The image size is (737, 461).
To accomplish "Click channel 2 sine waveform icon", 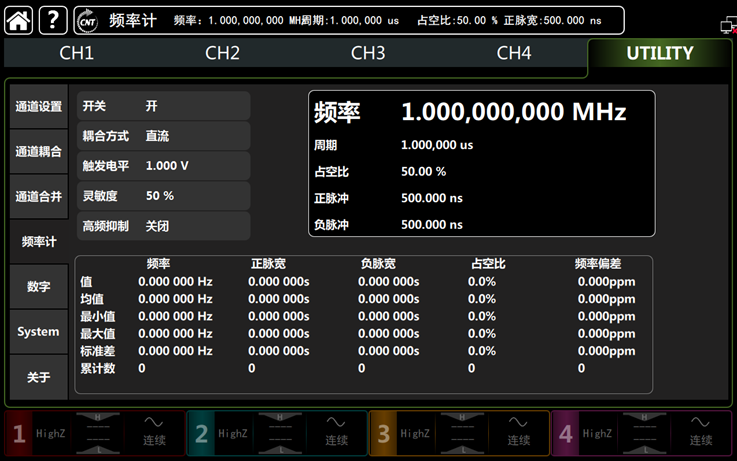I will click(335, 423).
